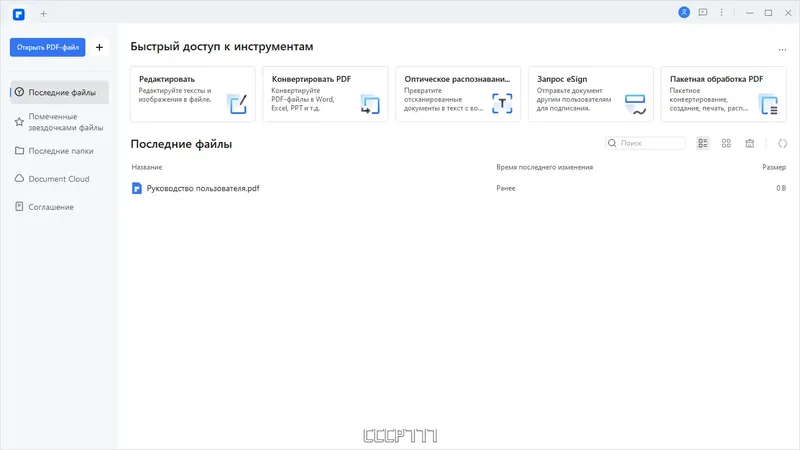Click the OCR text recognition icon
Viewport: 800px width, 450px height.
pyautogui.click(x=502, y=104)
